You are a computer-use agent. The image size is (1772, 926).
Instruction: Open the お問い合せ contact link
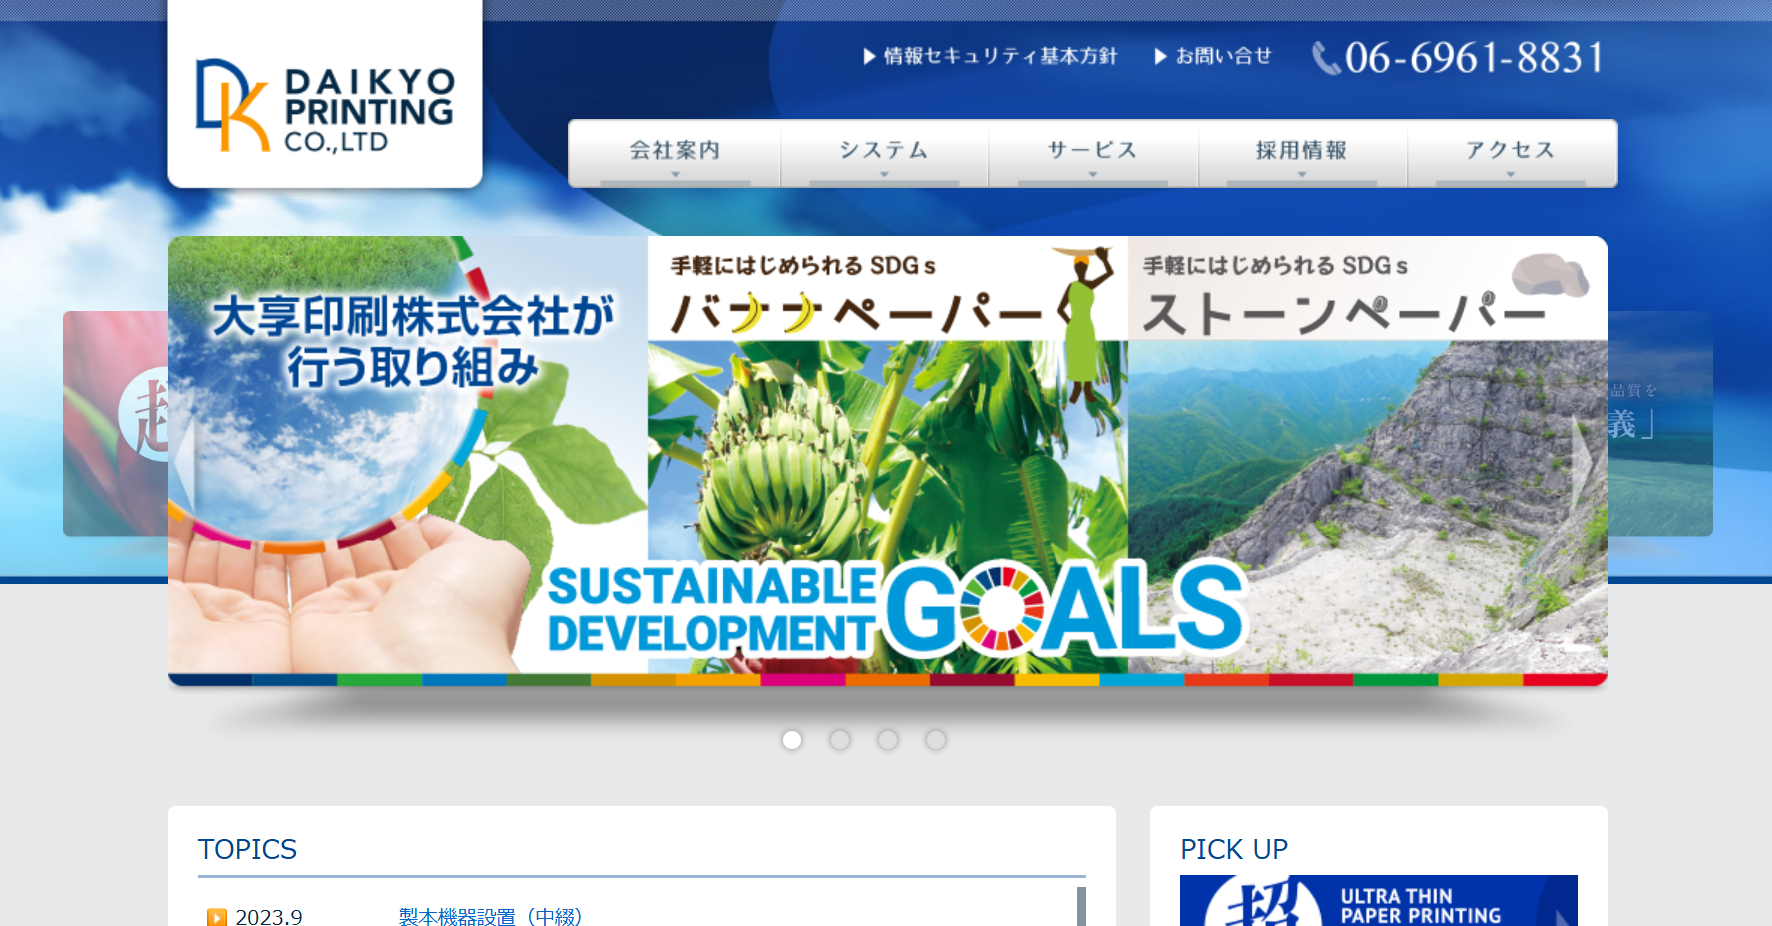1223,56
